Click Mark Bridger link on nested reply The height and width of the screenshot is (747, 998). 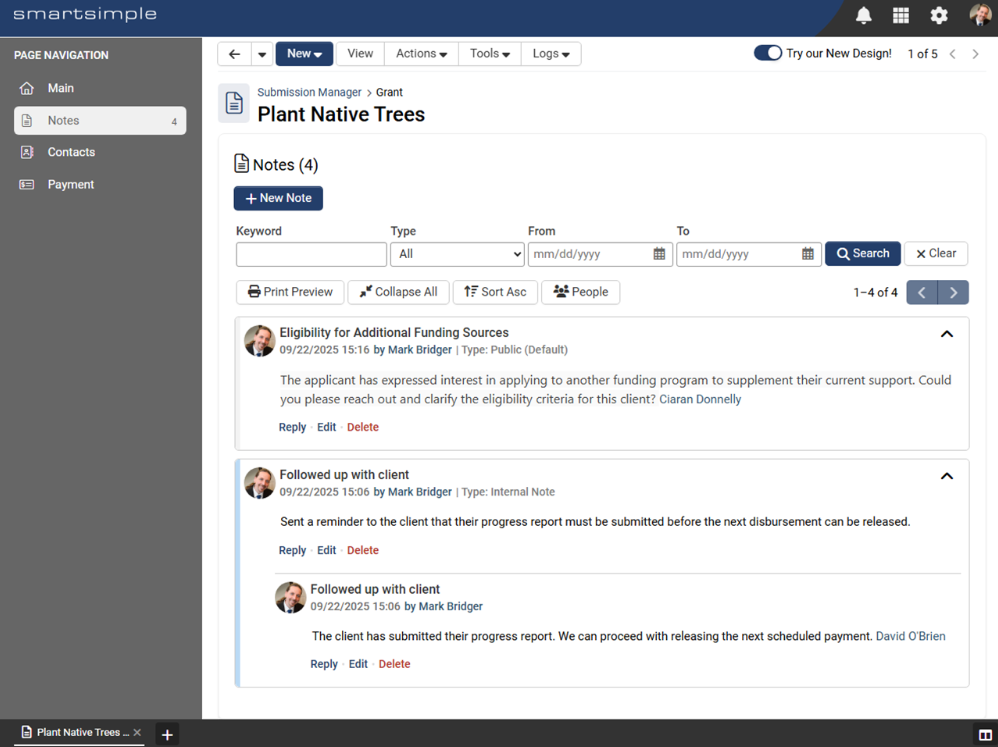coord(451,606)
